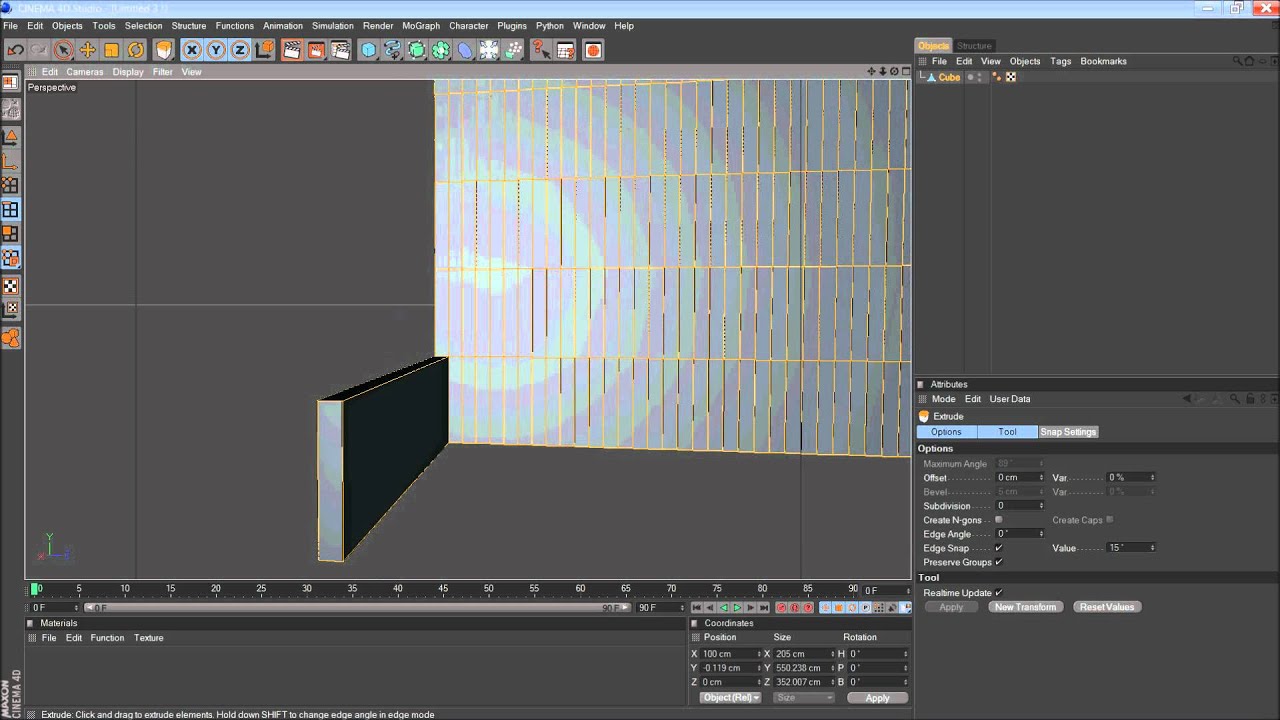This screenshot has width=1280, height=720.
Task: Toggle the Y axis lock
Action: 216,50
